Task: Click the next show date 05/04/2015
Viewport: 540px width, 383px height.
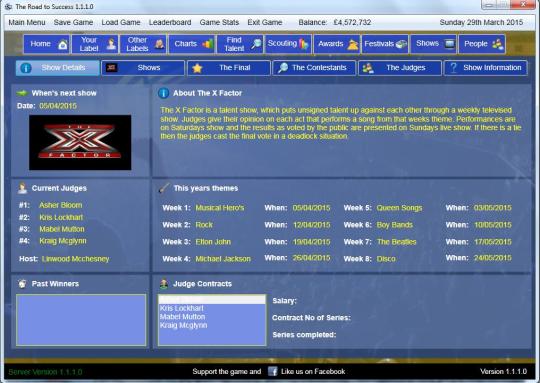Action: coord(58,106)
